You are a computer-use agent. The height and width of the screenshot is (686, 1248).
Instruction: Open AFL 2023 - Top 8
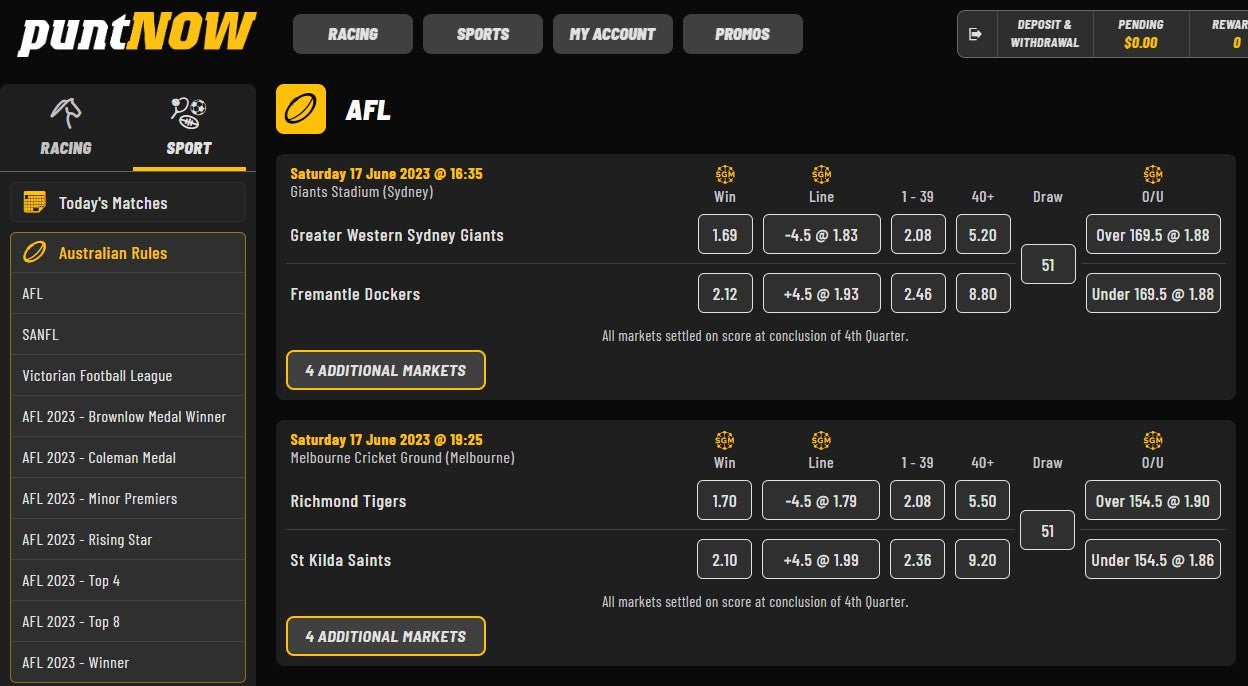click(x=128, y=622)
